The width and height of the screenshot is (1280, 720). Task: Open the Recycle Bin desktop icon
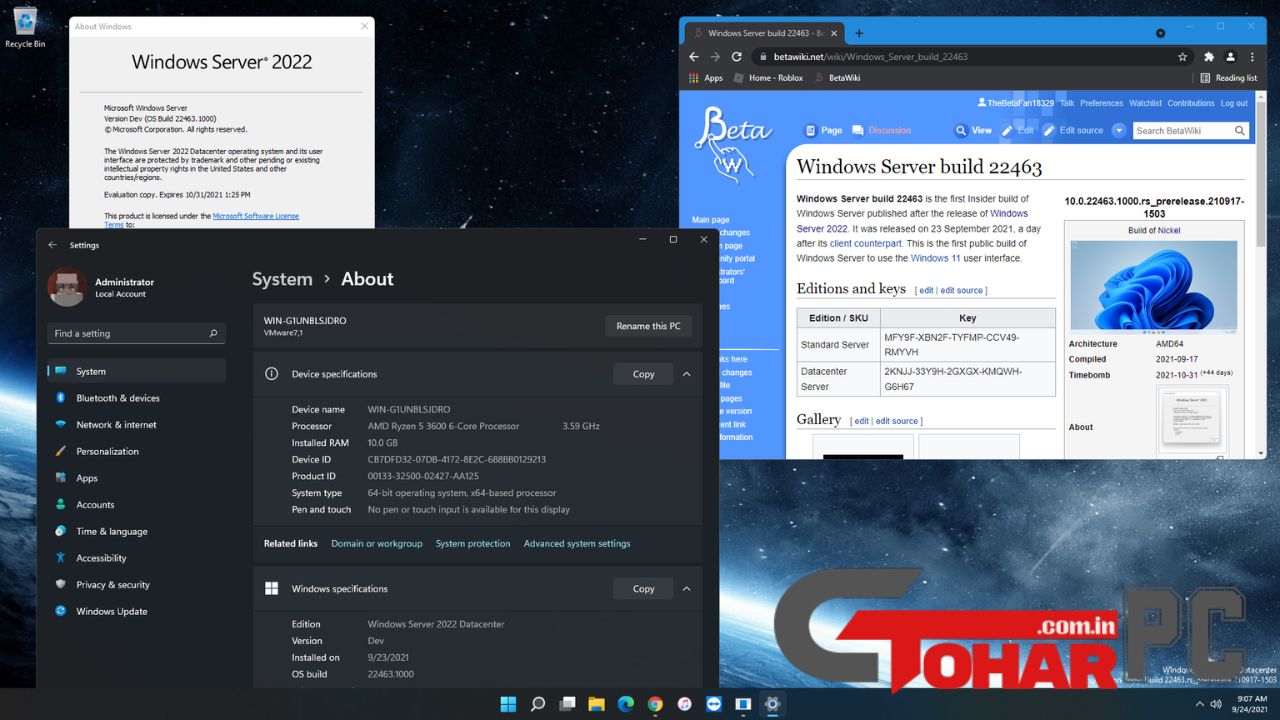[x=25, y=27]
